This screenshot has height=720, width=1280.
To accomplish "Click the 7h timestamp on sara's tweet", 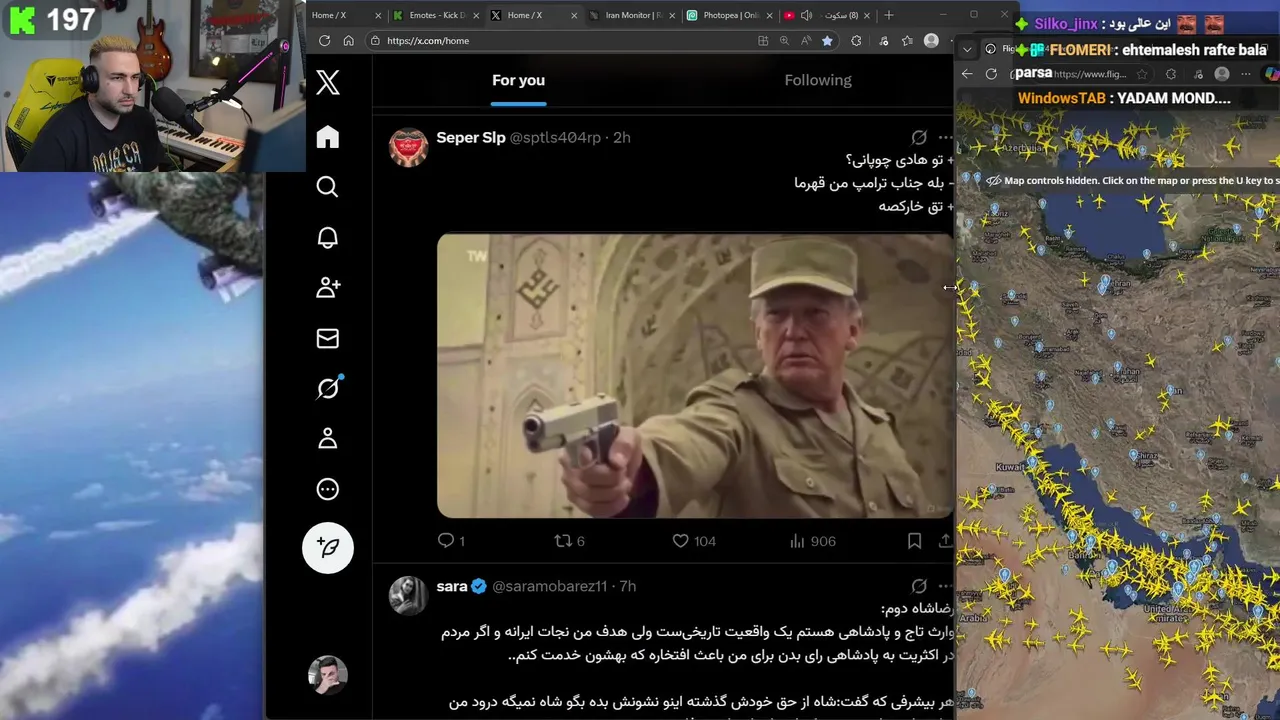I will point(628,586).
